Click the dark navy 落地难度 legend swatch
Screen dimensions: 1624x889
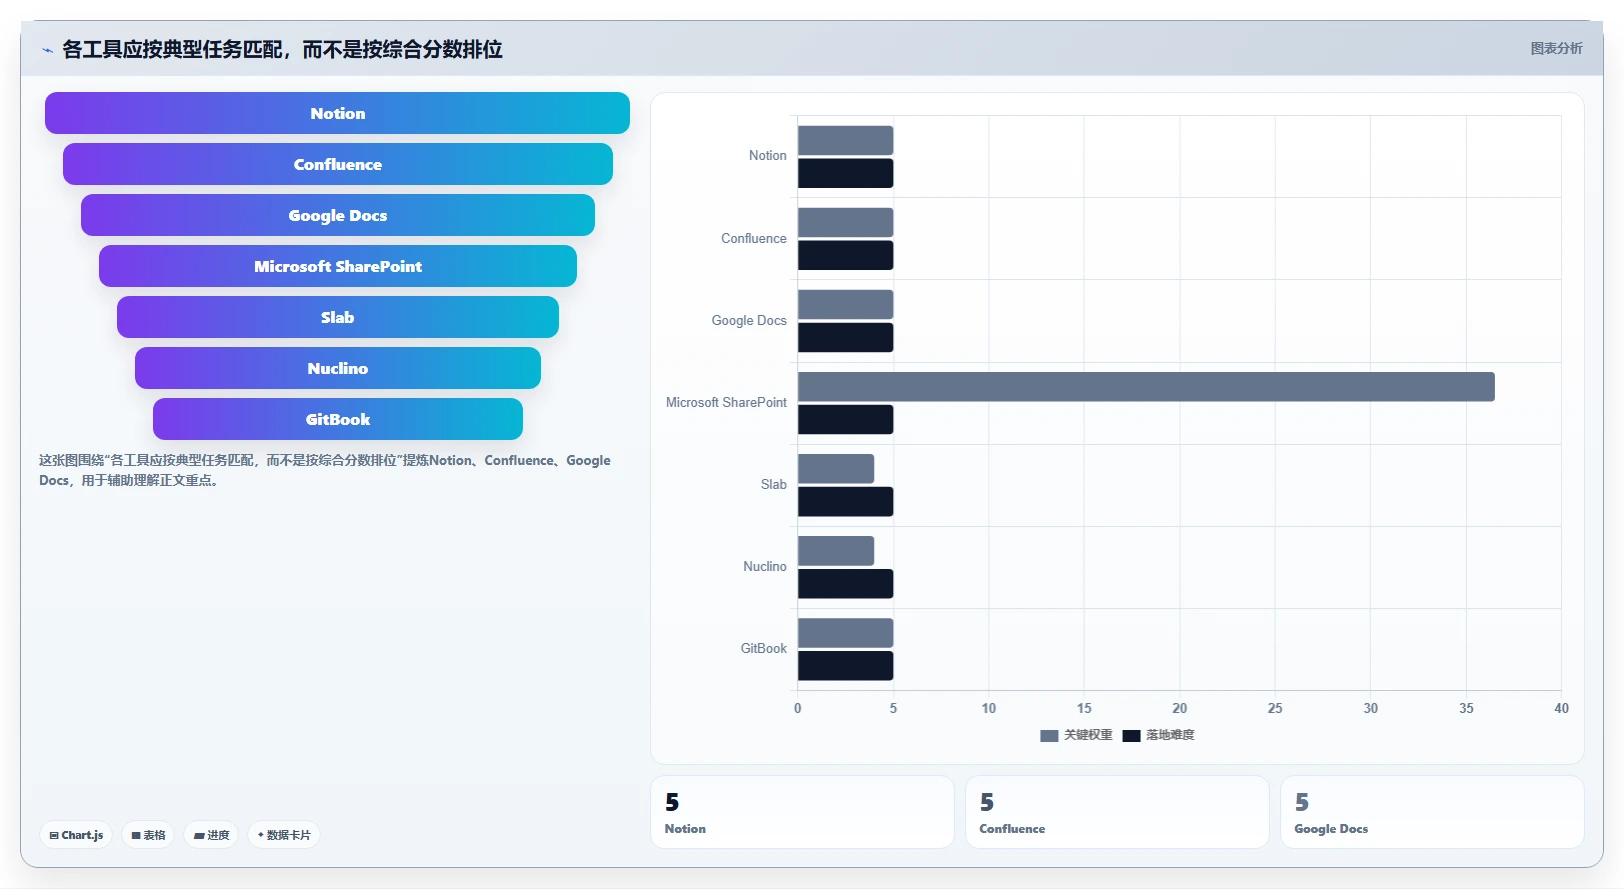click(x=1131, y=736)
